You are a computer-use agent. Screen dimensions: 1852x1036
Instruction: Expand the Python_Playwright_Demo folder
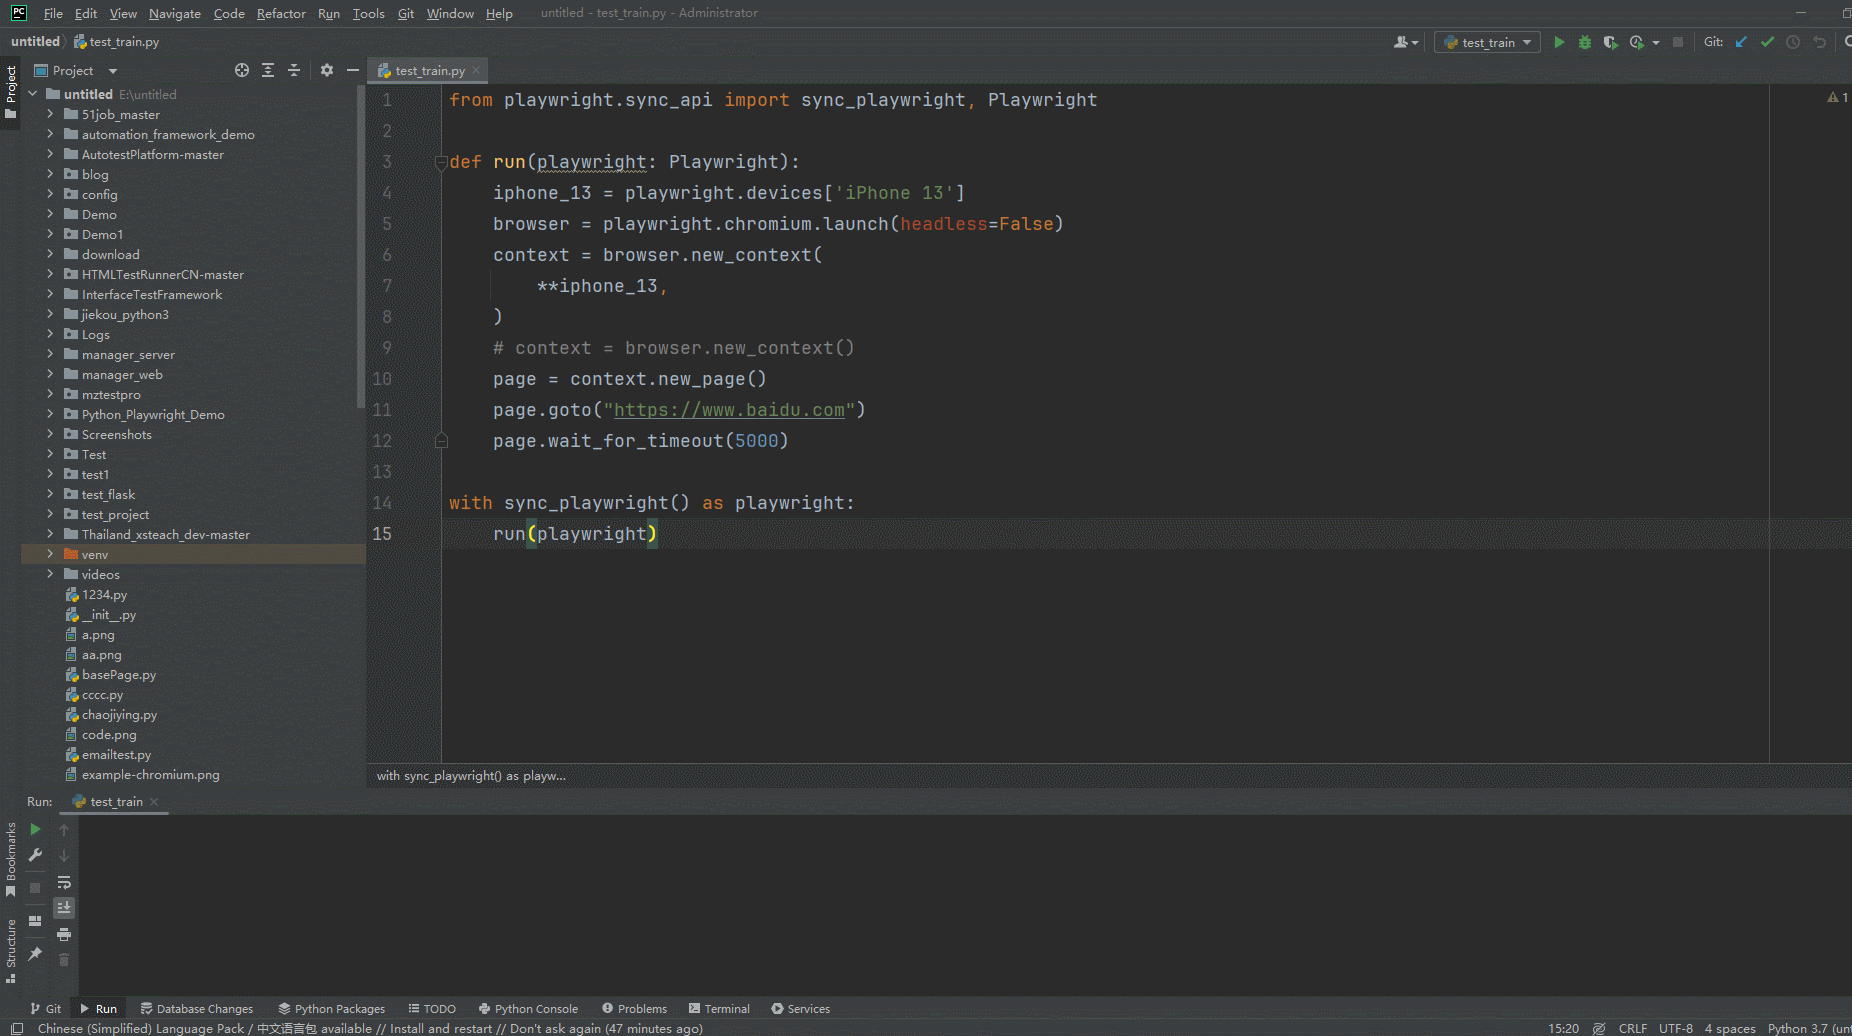(x=50, y=414)
